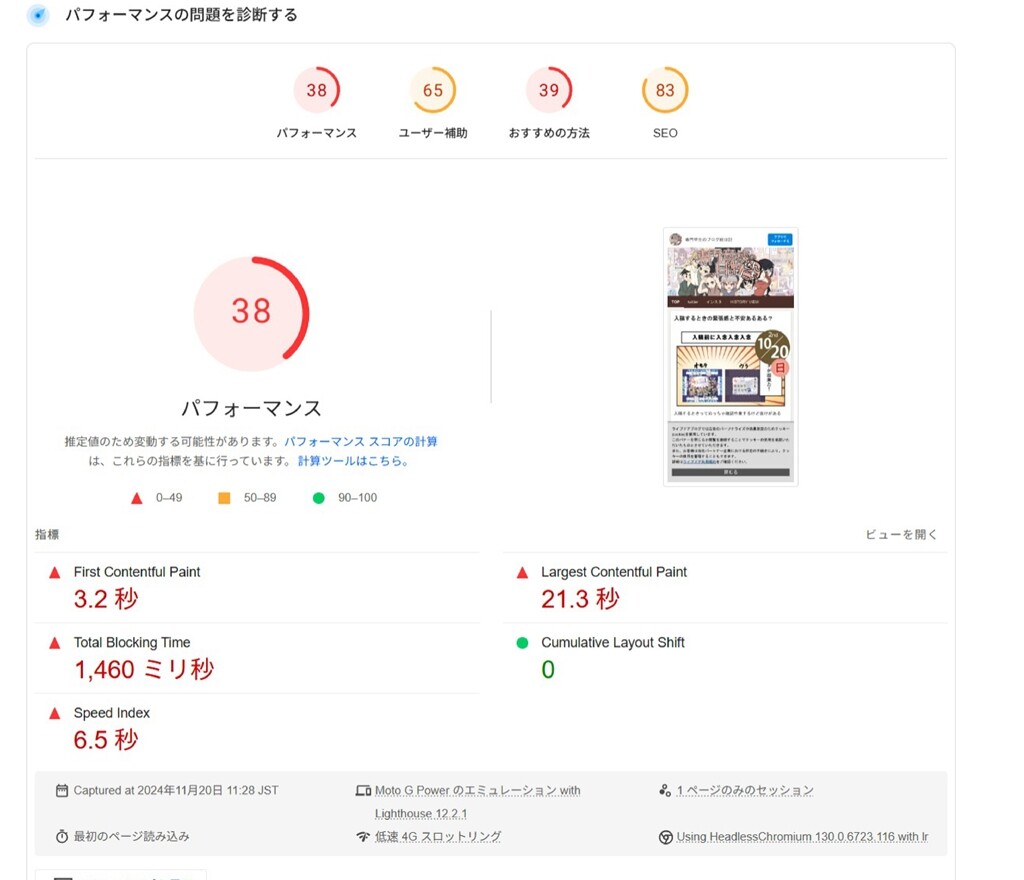Click the Speed Index label
Image resolution: width=1024 pixels, height=880 pixels.
[112, 713]
